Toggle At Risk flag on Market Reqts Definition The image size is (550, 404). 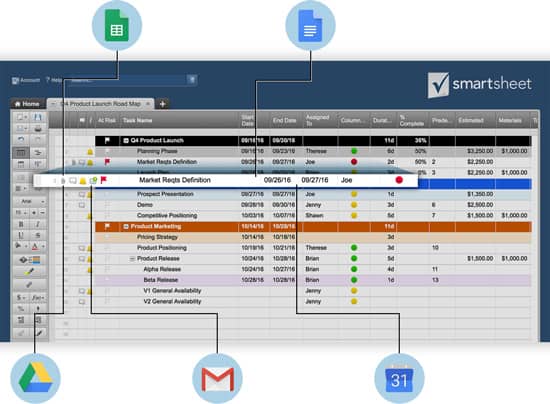click(107, 162)
